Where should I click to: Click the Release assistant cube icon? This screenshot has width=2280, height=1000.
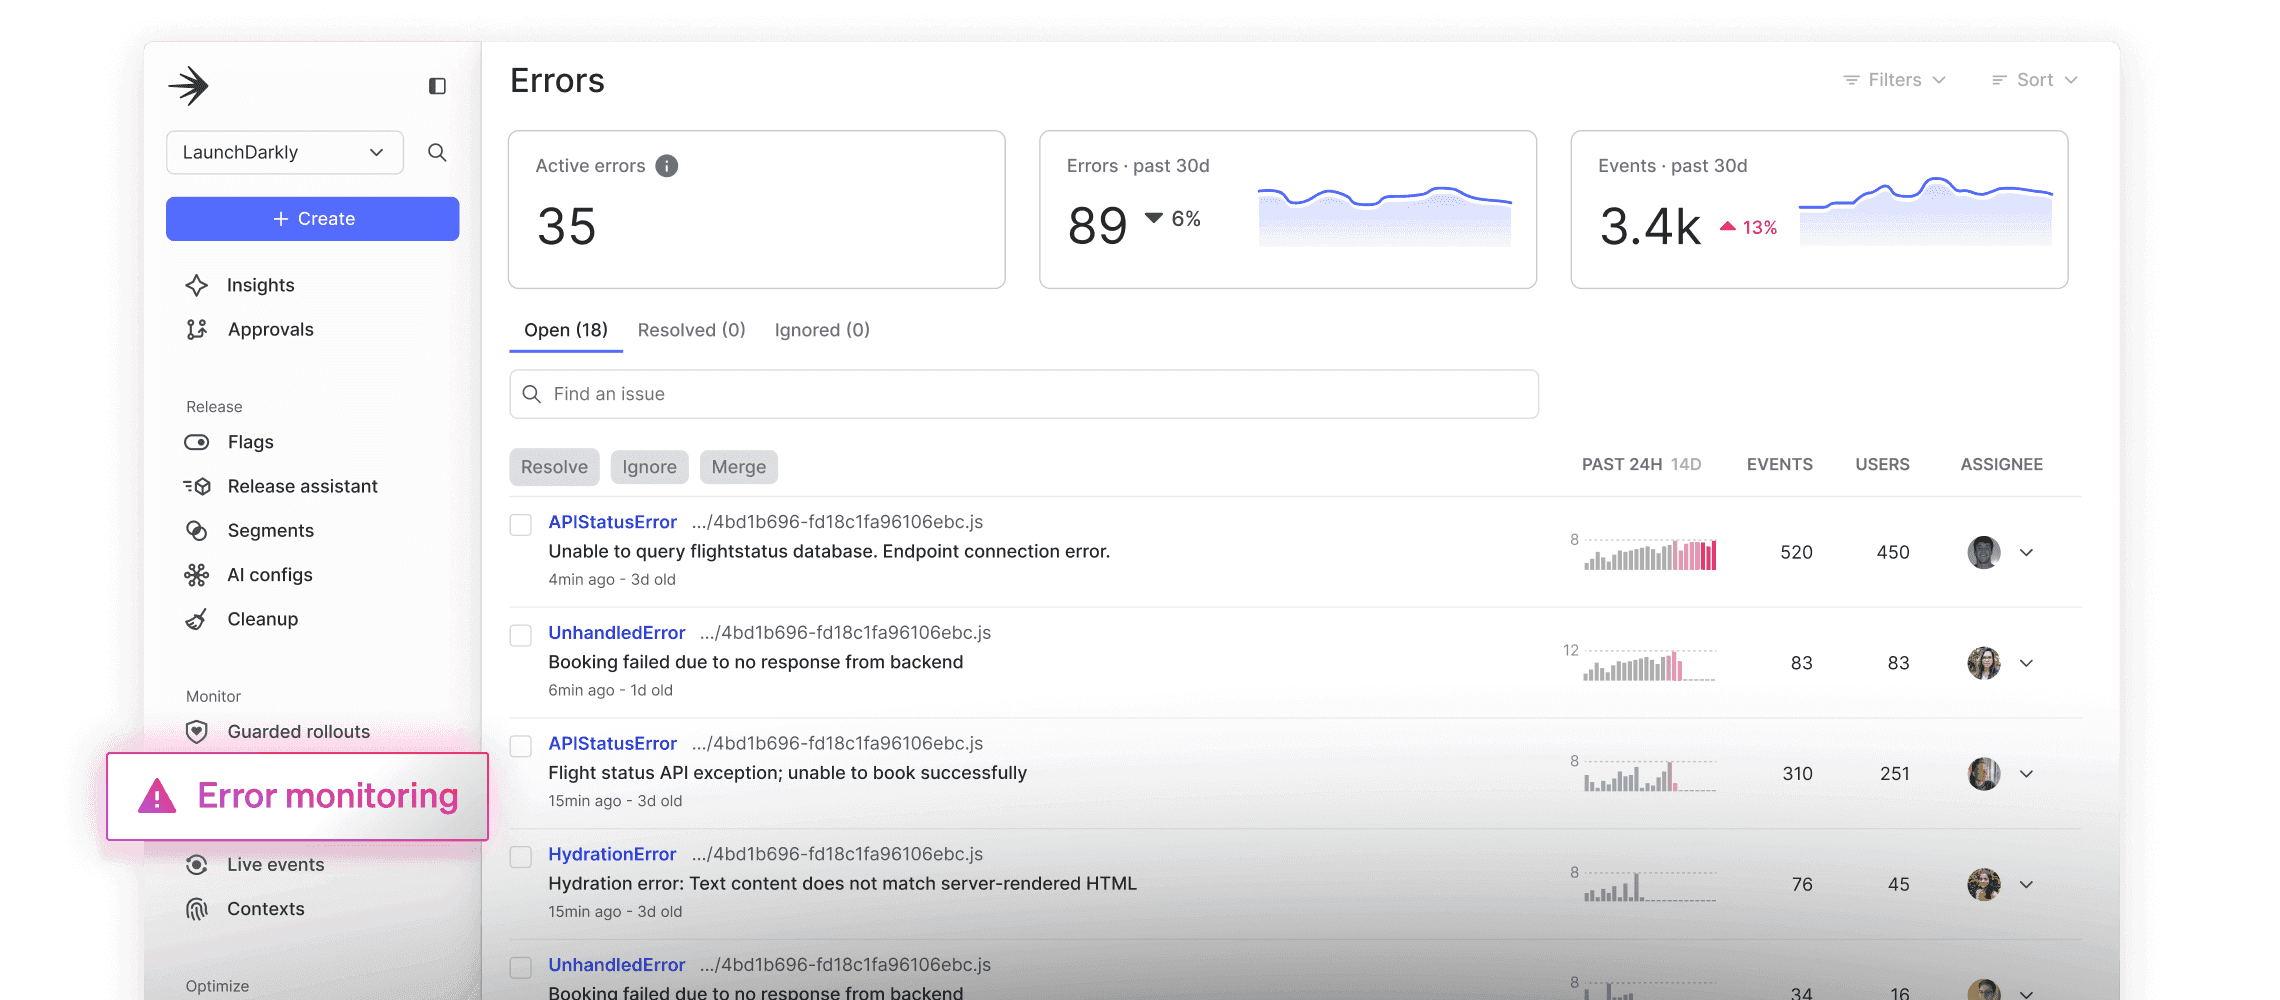(196, 486)
